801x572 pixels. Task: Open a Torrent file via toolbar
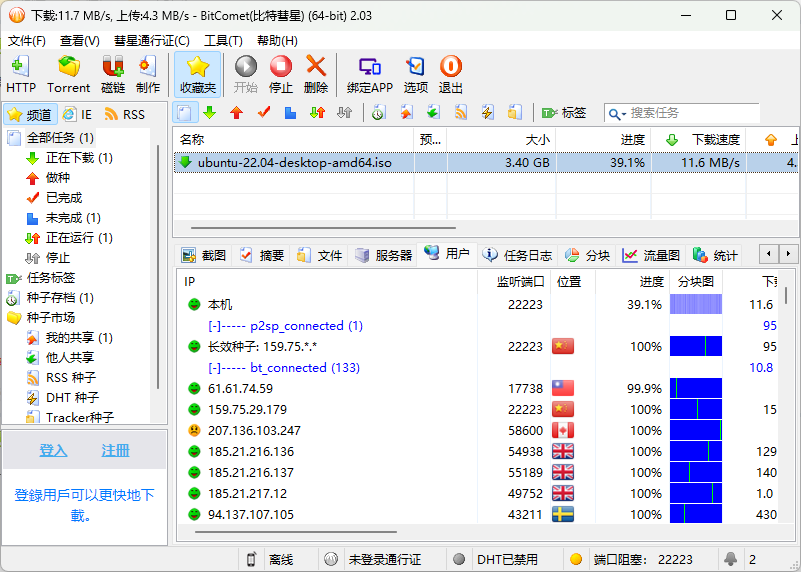(68, 75)
